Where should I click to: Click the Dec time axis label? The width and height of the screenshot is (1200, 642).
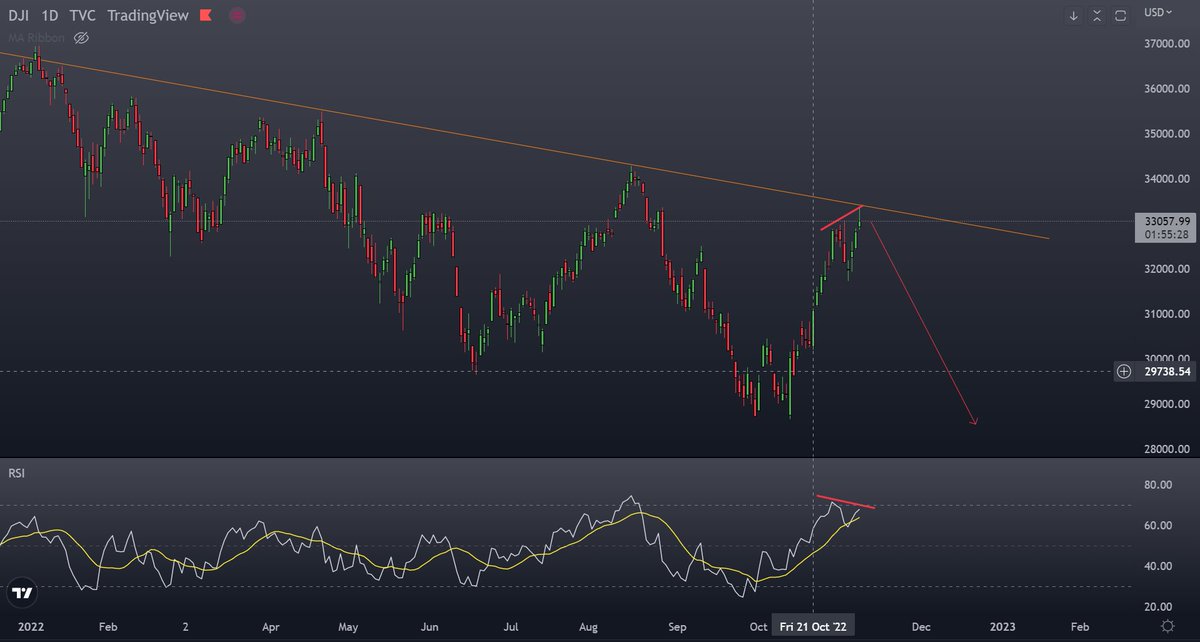point(920,626)
